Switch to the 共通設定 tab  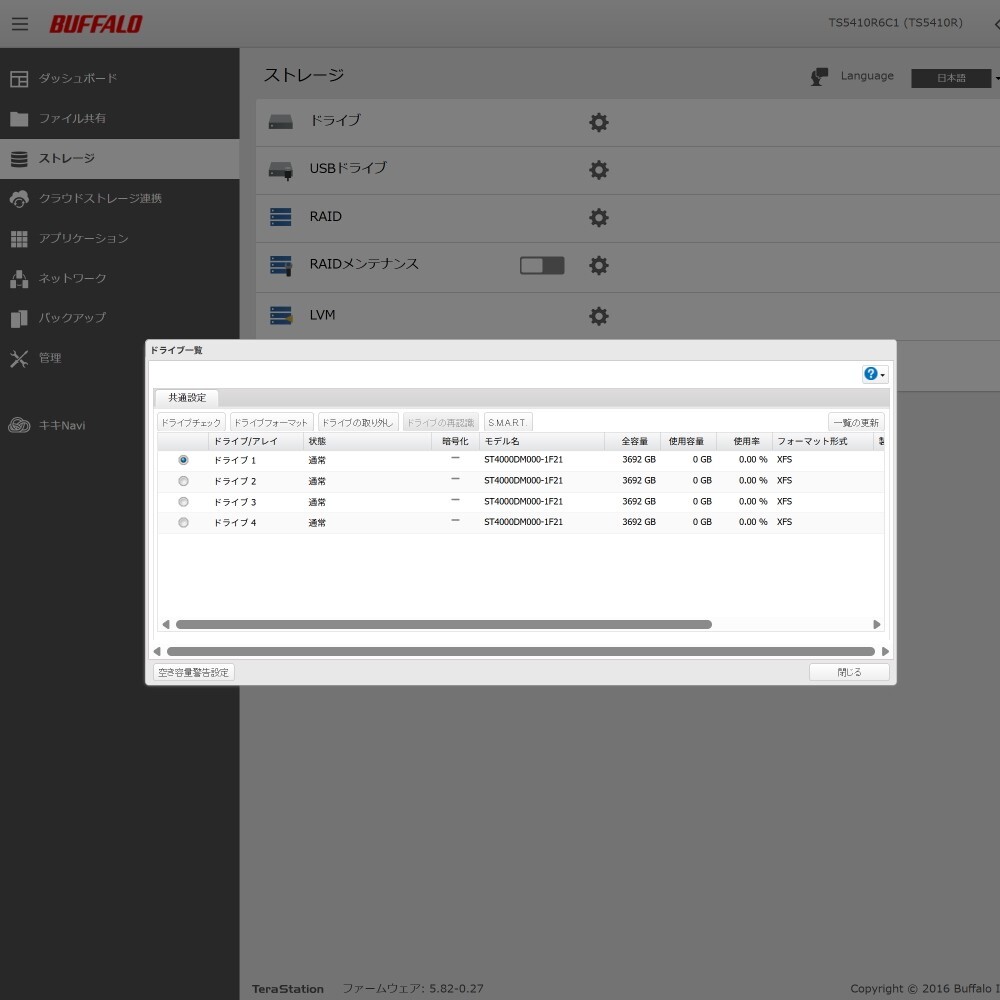(x=187, y=398)
